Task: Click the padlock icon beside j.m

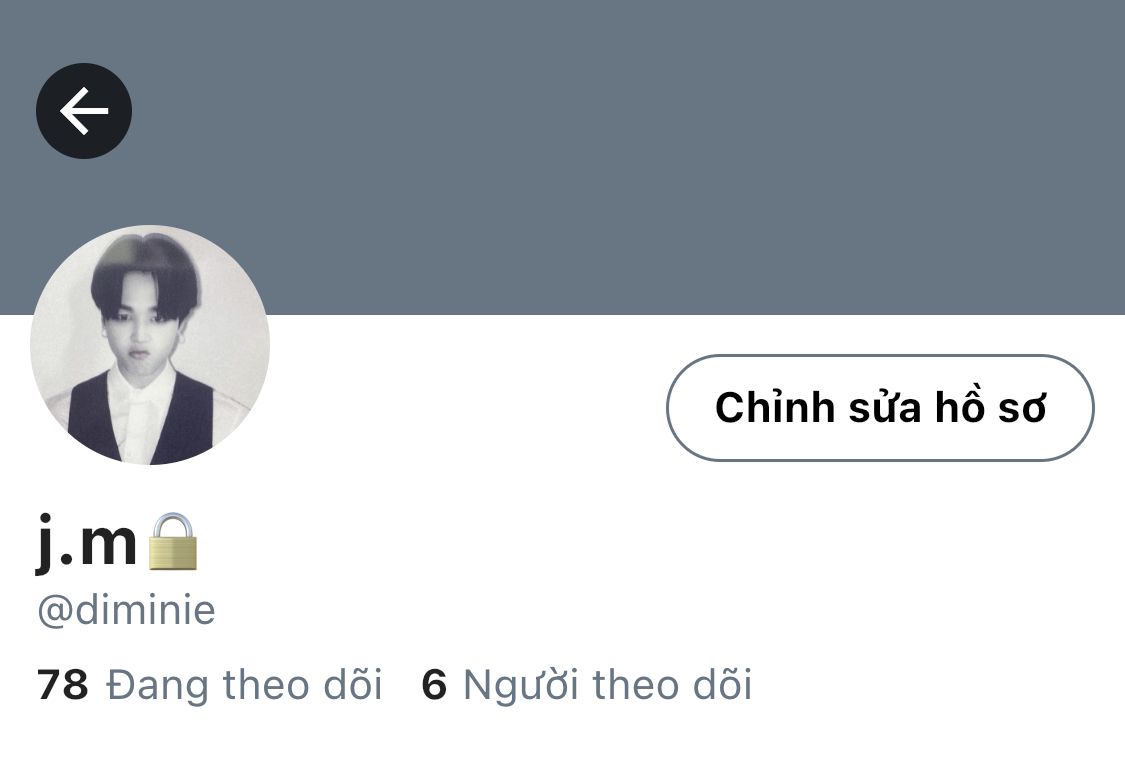Action: coord(172,542)
